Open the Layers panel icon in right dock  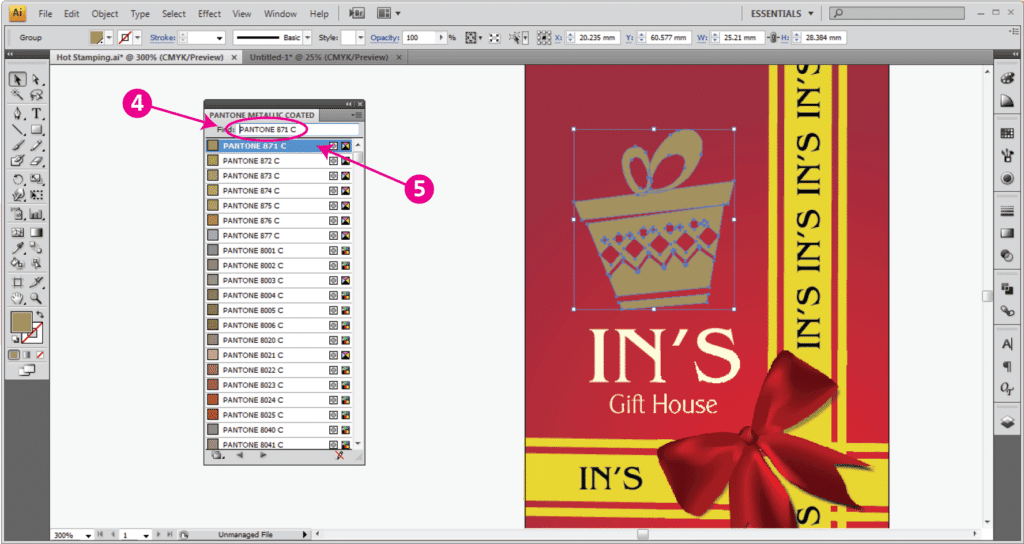tap(1007, 423)
